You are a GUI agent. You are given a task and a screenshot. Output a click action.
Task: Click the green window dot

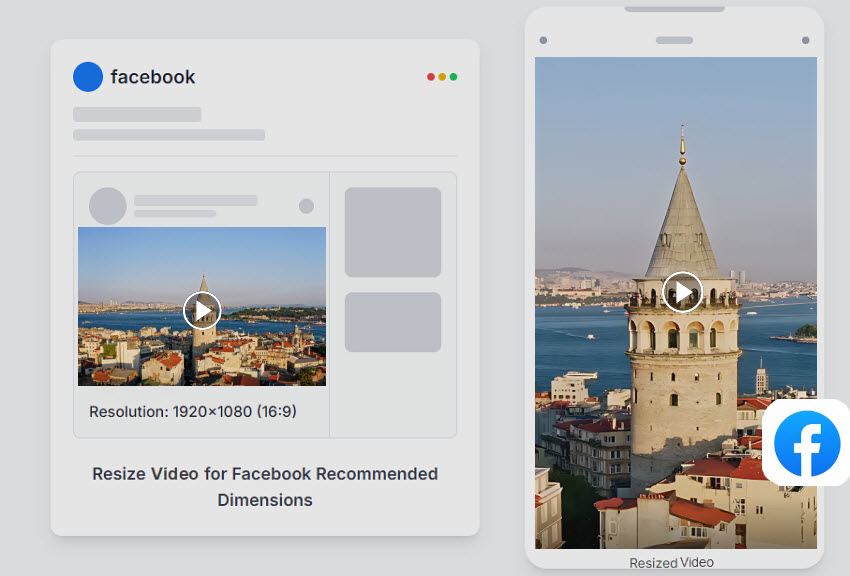click(454, 77)
